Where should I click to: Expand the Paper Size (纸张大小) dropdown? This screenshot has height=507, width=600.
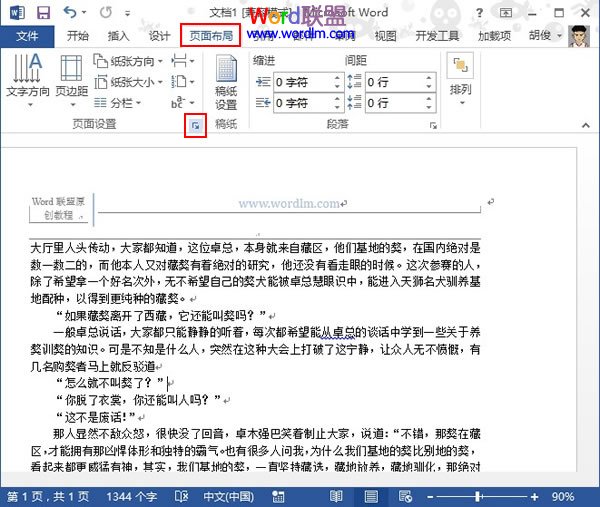130,81
